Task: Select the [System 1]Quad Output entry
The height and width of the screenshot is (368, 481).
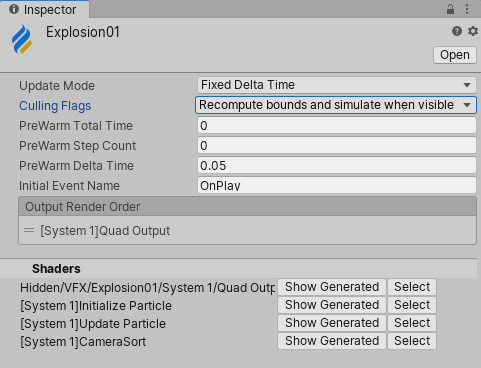Action: pyautogui.click(x=247, y=231)
